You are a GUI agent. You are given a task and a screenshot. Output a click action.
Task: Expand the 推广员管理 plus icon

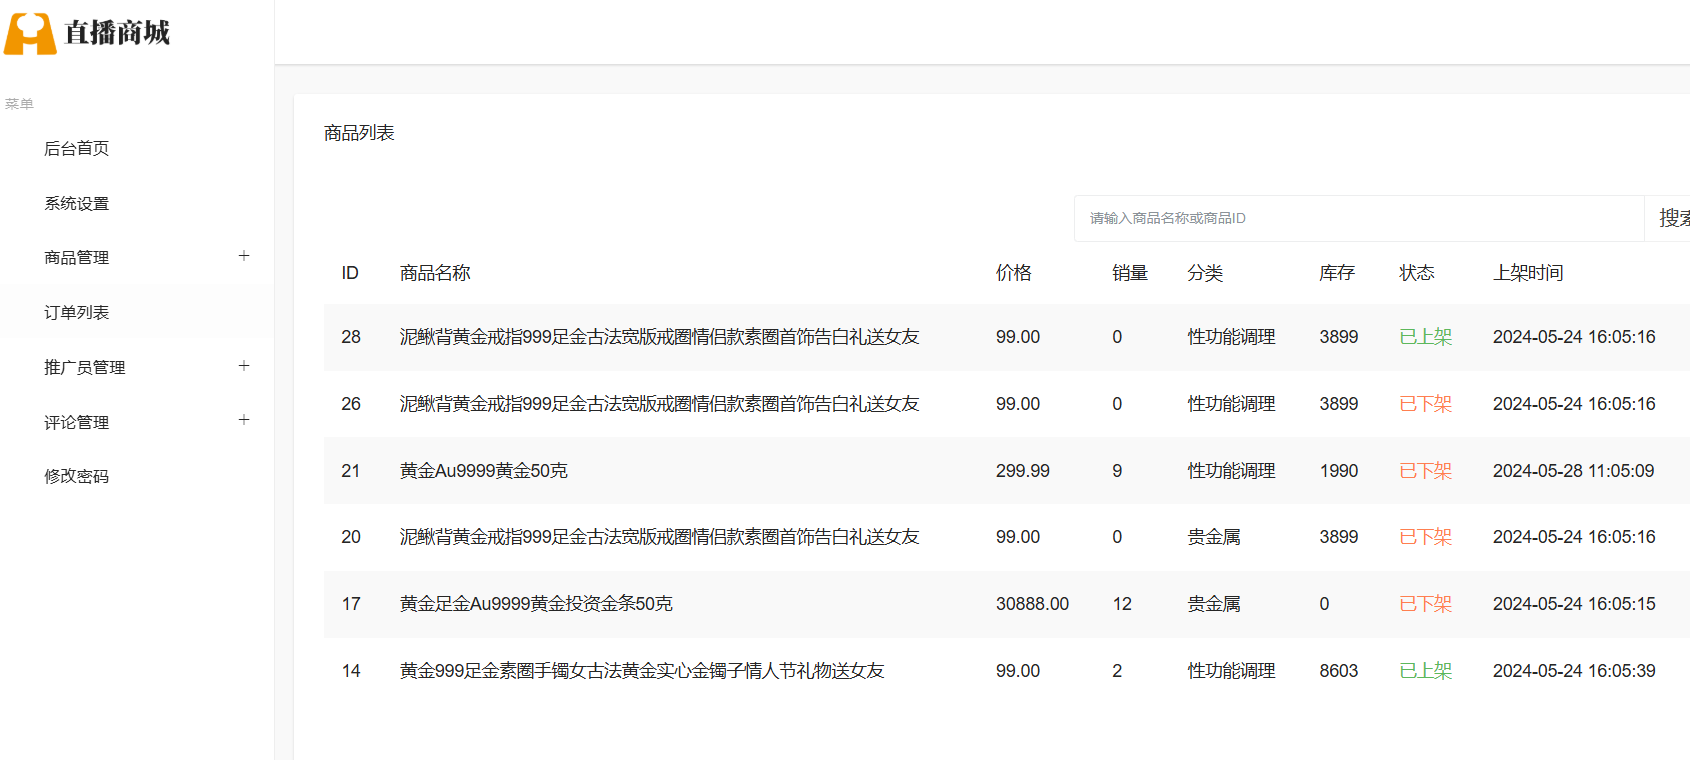pos(244,366)
